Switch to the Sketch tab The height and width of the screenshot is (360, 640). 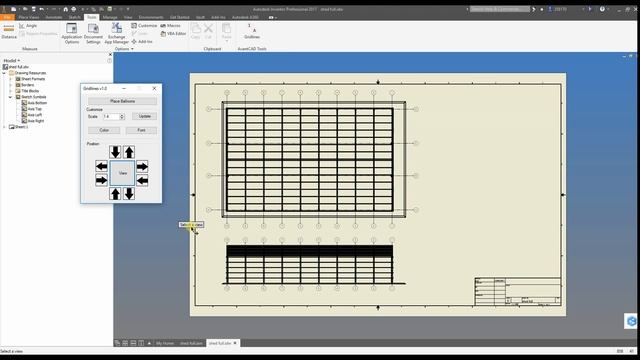[x=74, y=17]
